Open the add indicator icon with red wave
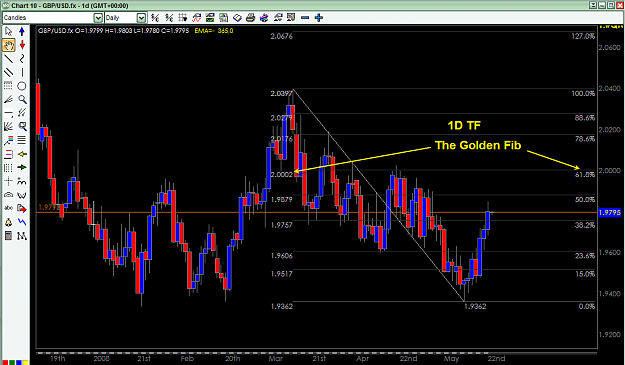Viewport: 625px width, 365px height. [197, 18]
